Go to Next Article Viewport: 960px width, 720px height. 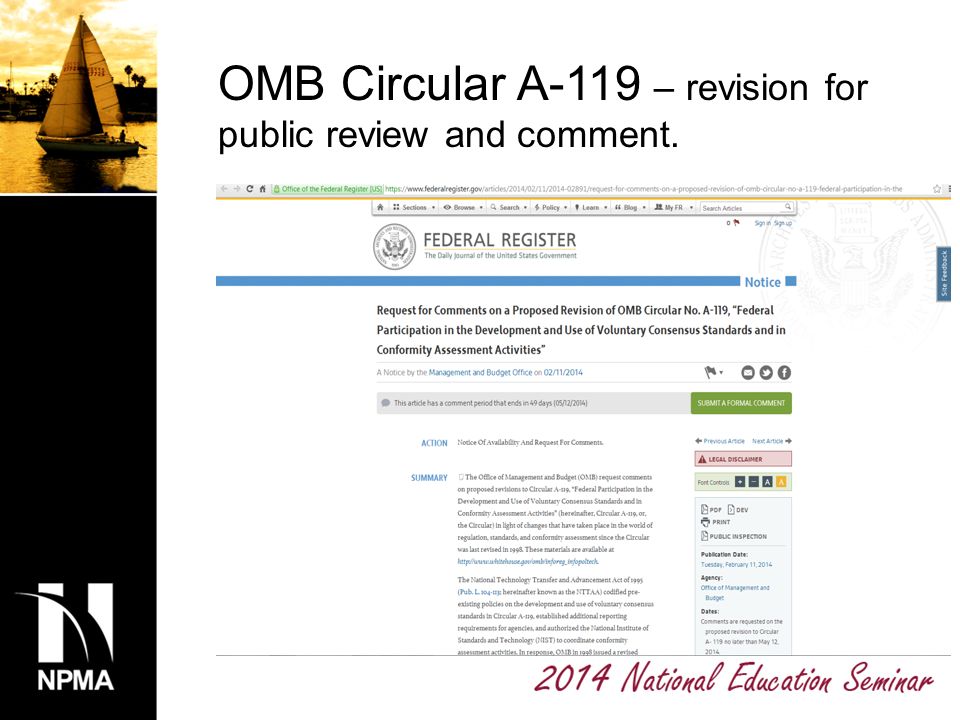tap(771, 441)
